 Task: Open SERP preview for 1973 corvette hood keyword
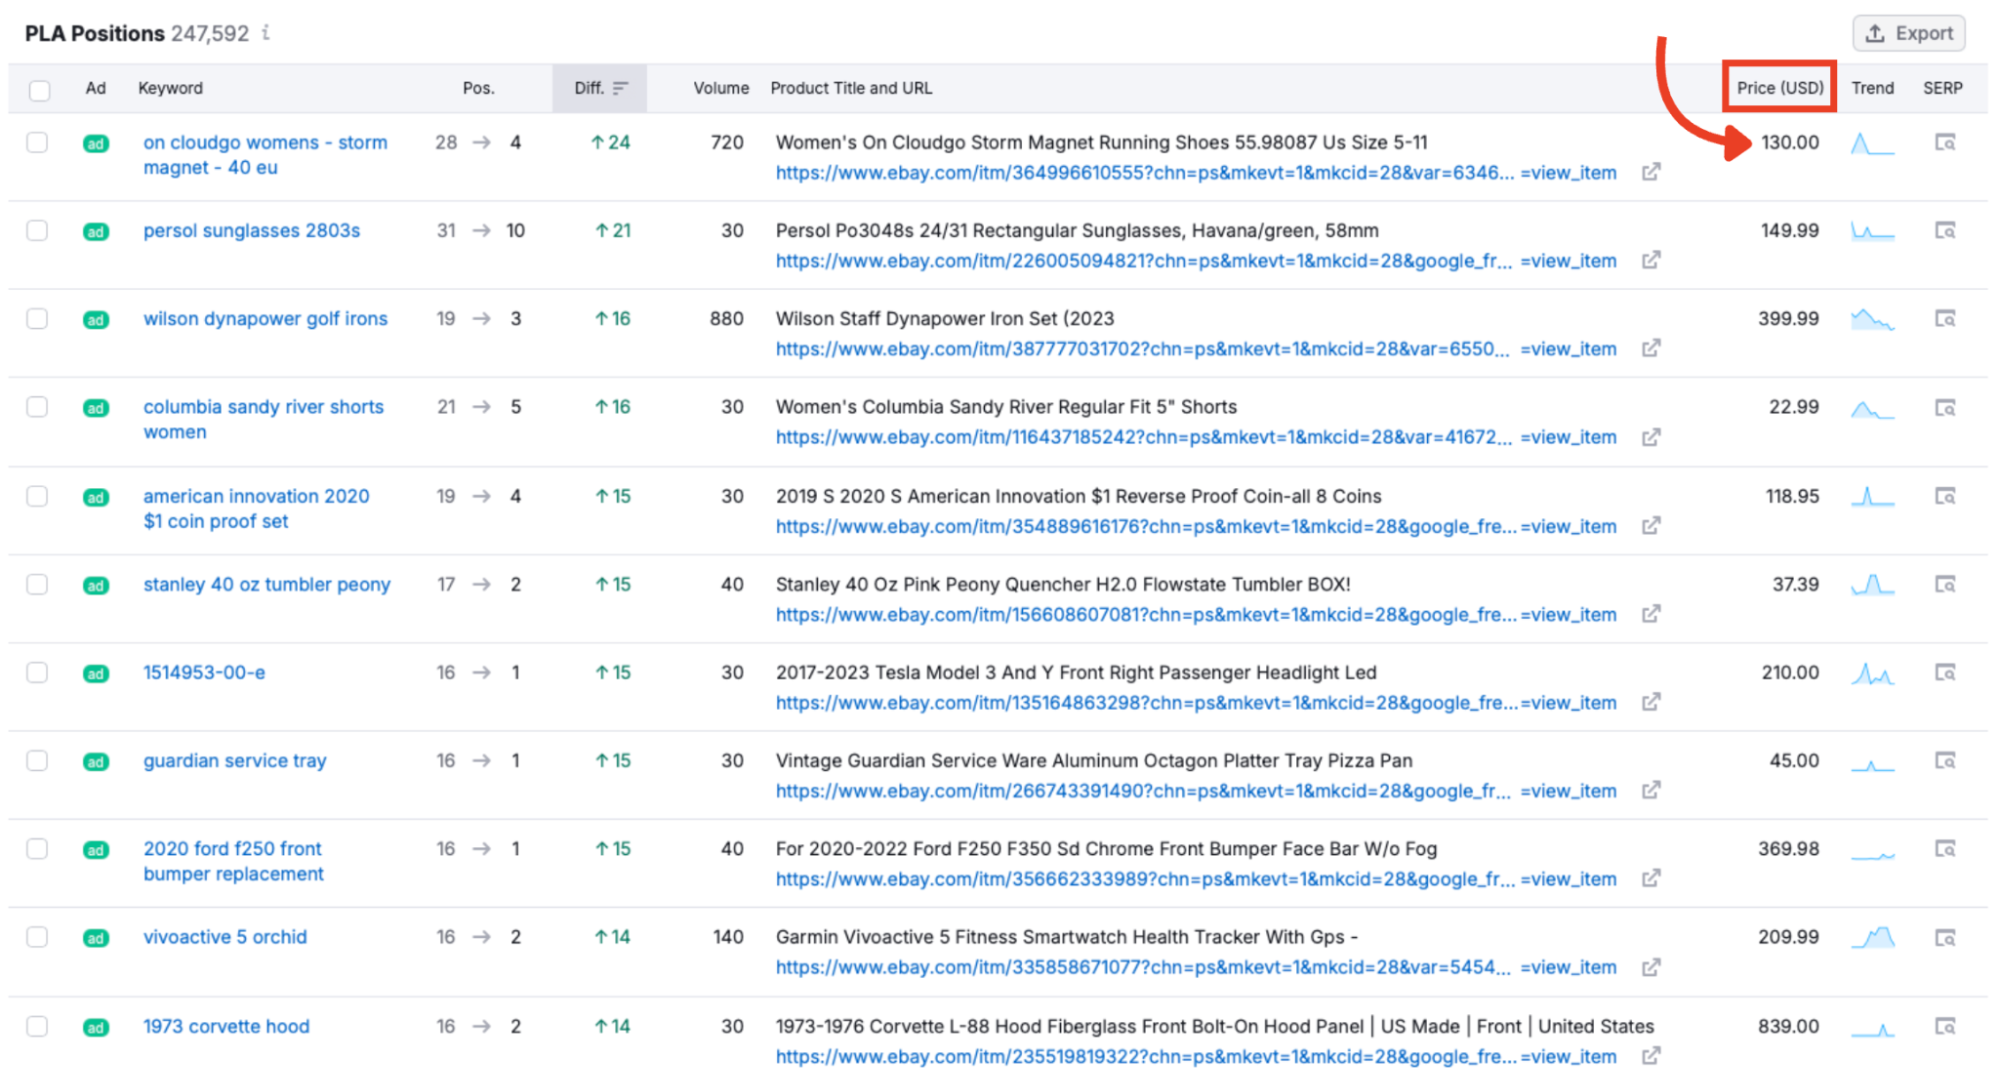(x=1944, y=1025)
